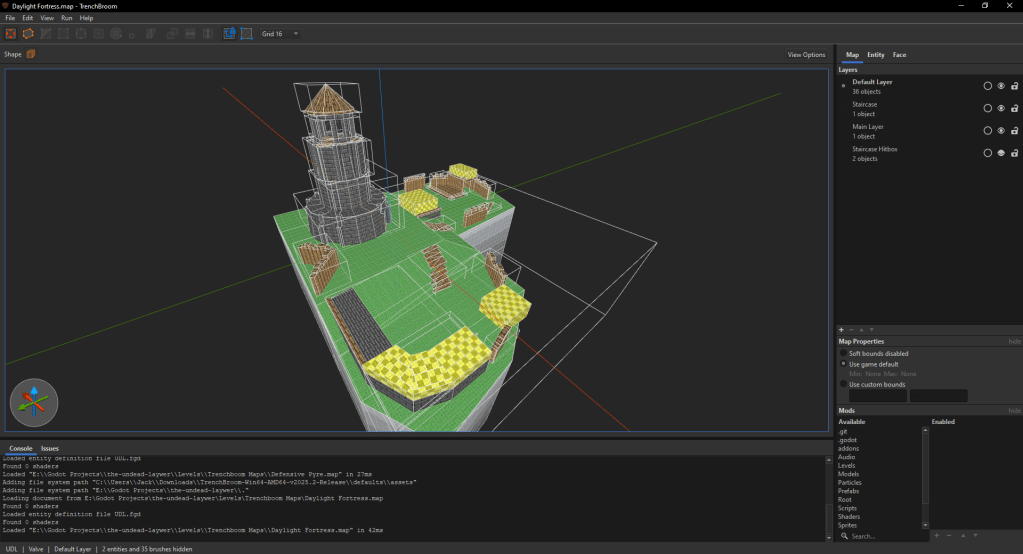Image resolution: width=1023 pixels, height=554 pixels.
Task: Toggle the UV lock toolbar icon
Action: 246,34
